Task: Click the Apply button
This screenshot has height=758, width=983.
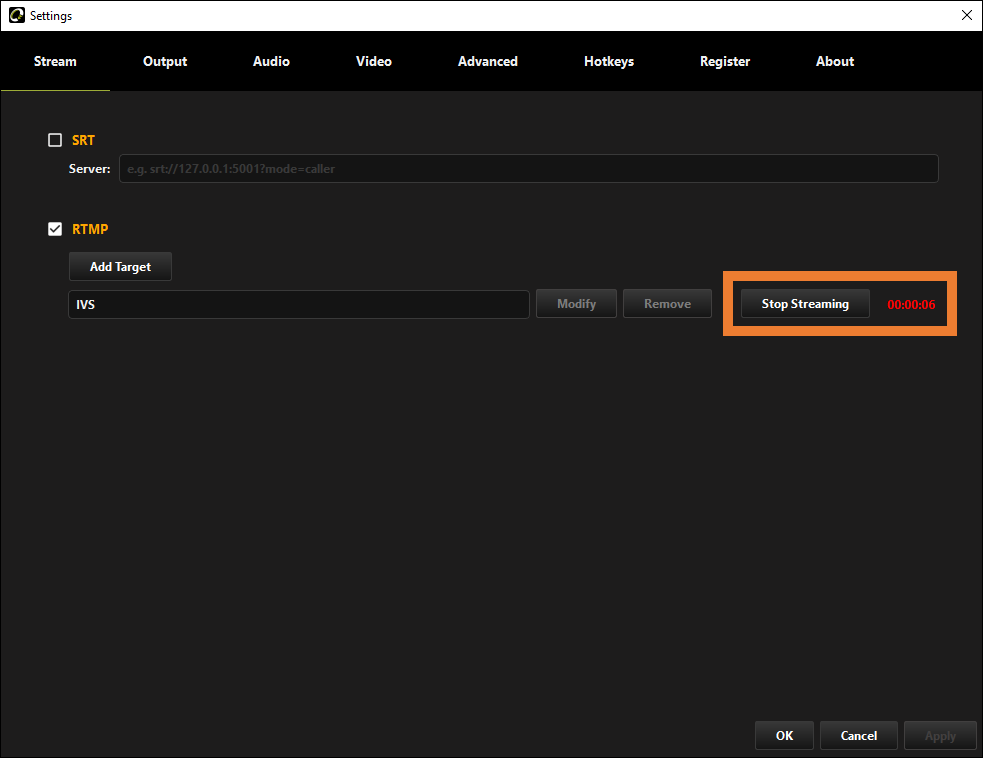Action: [x=940, y=735]
